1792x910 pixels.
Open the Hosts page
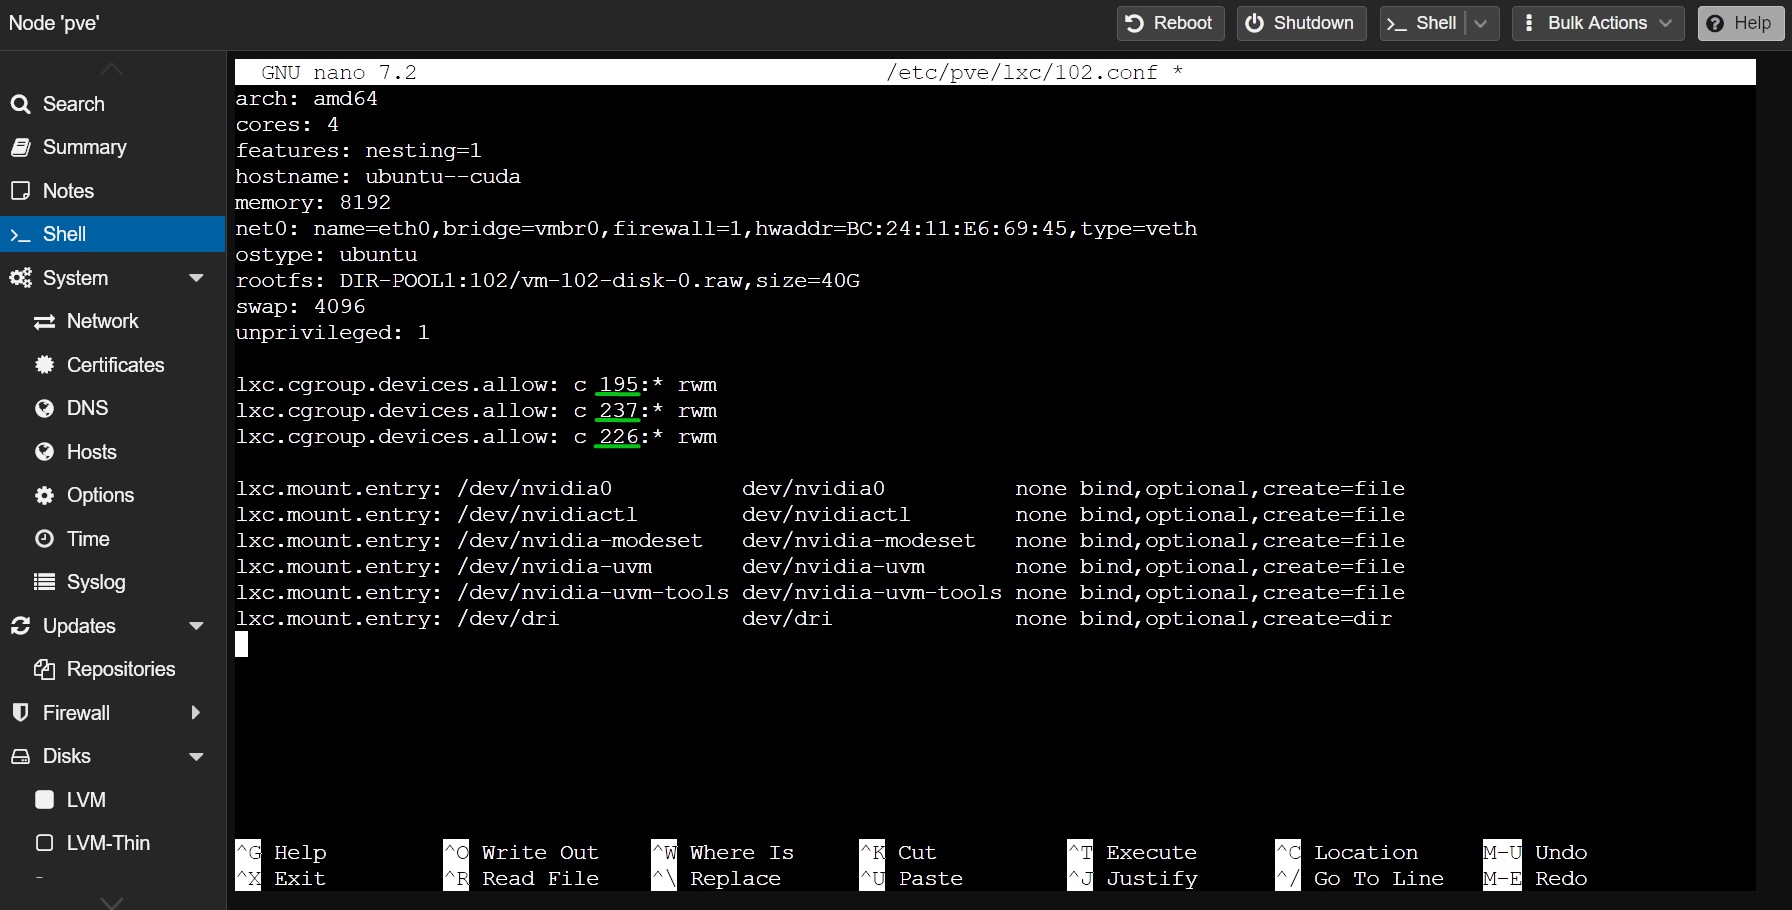(113, 452)
